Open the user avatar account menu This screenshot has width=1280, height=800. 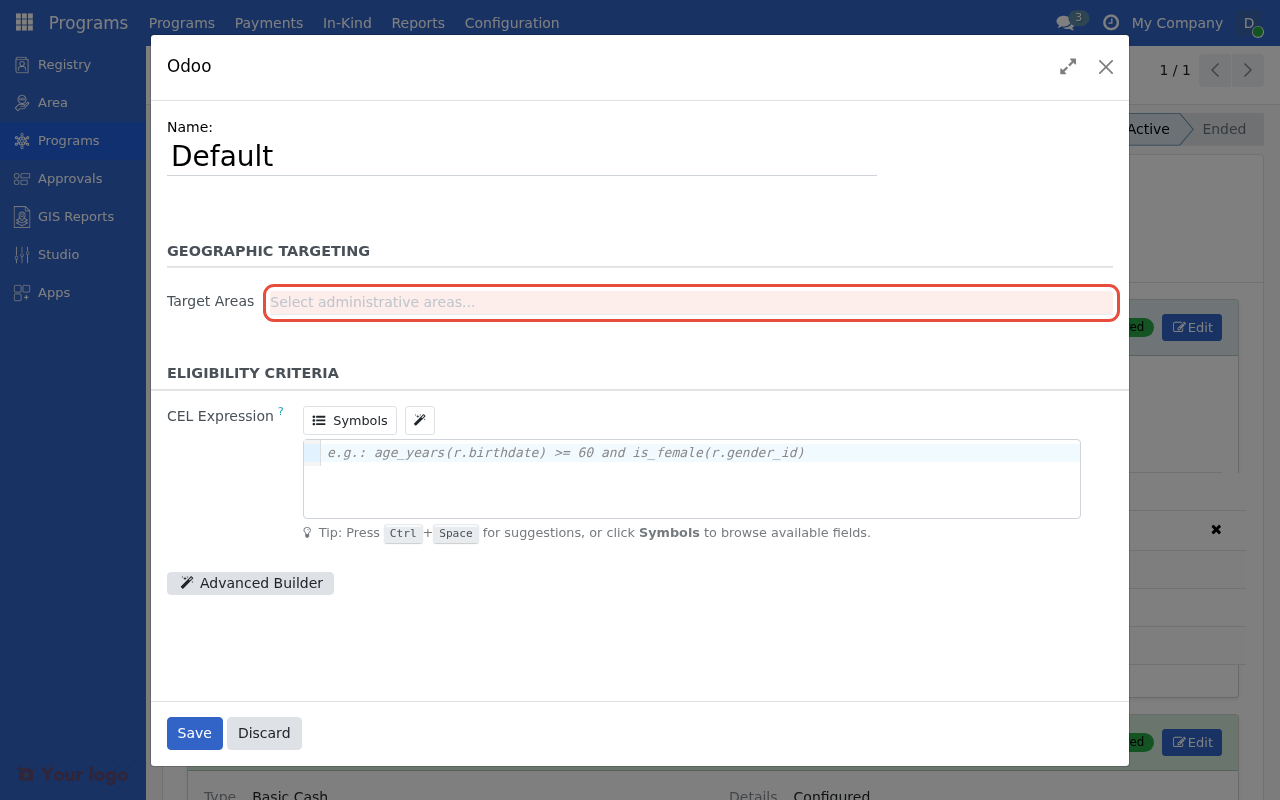tap(1248, 22)
